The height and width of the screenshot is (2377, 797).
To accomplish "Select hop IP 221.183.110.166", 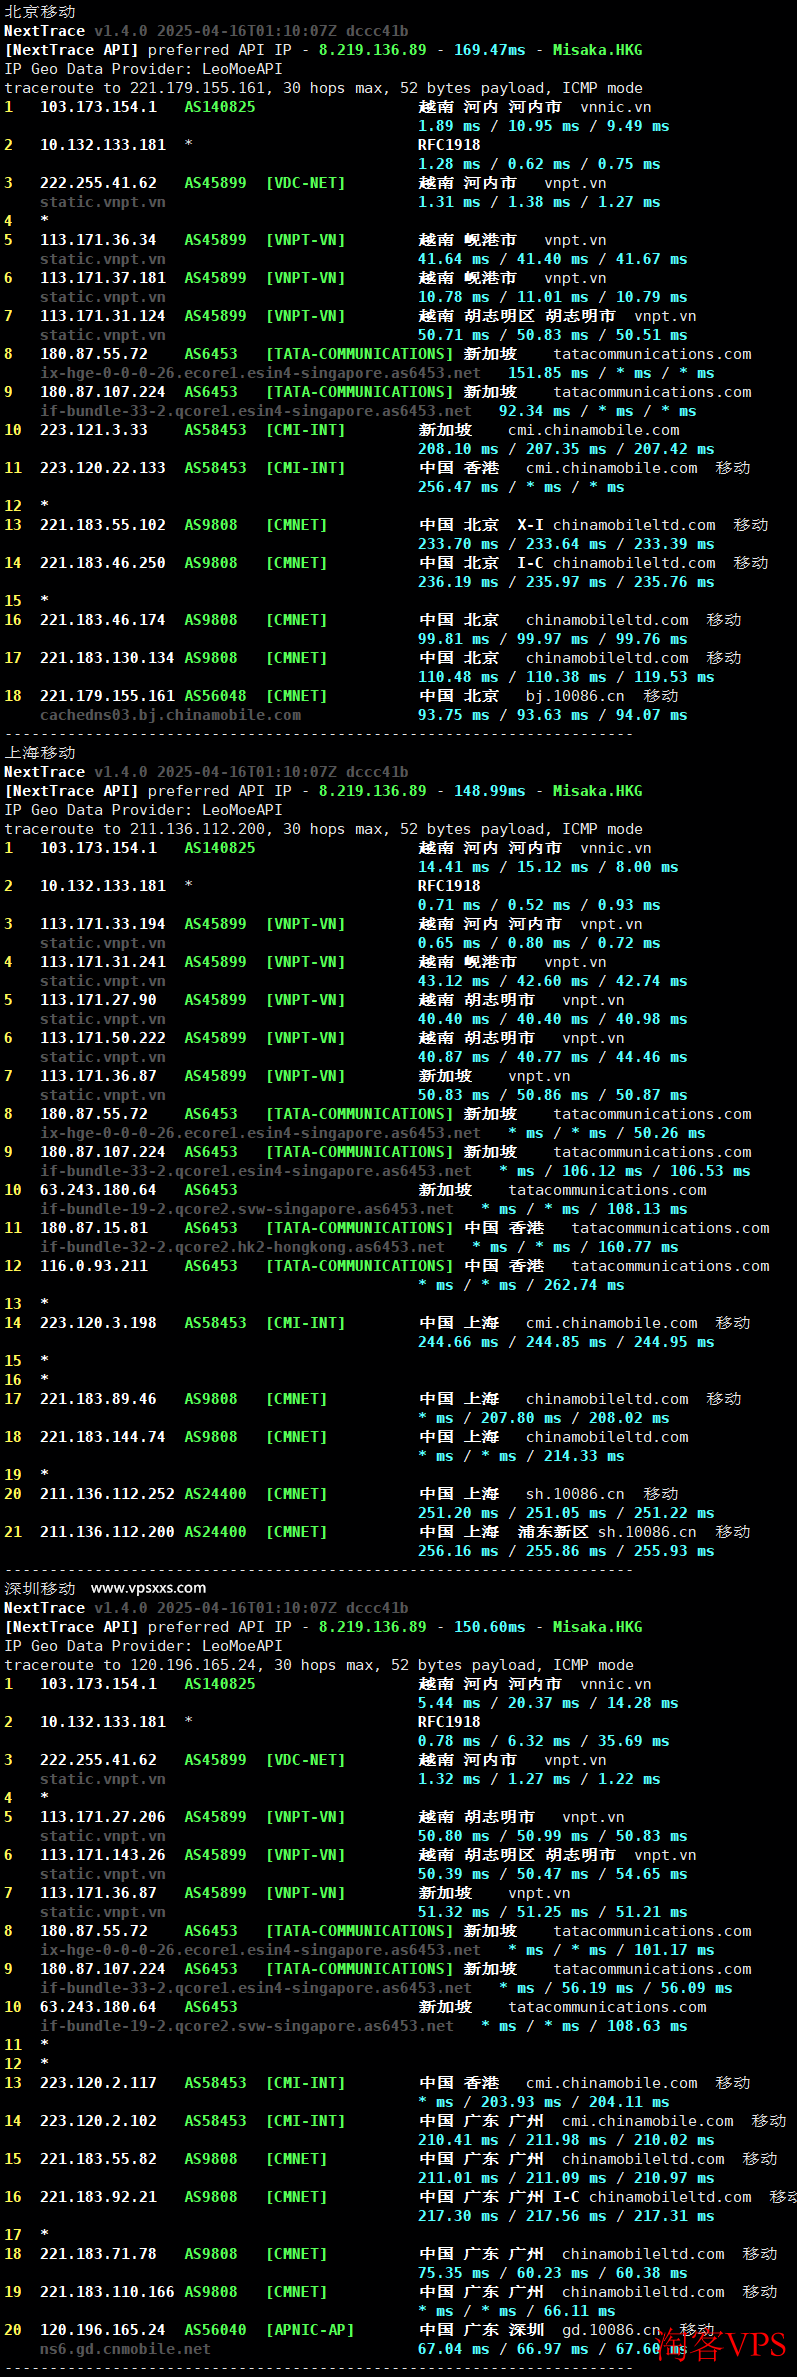I will pyautogui.click(x=107, y=2292).
